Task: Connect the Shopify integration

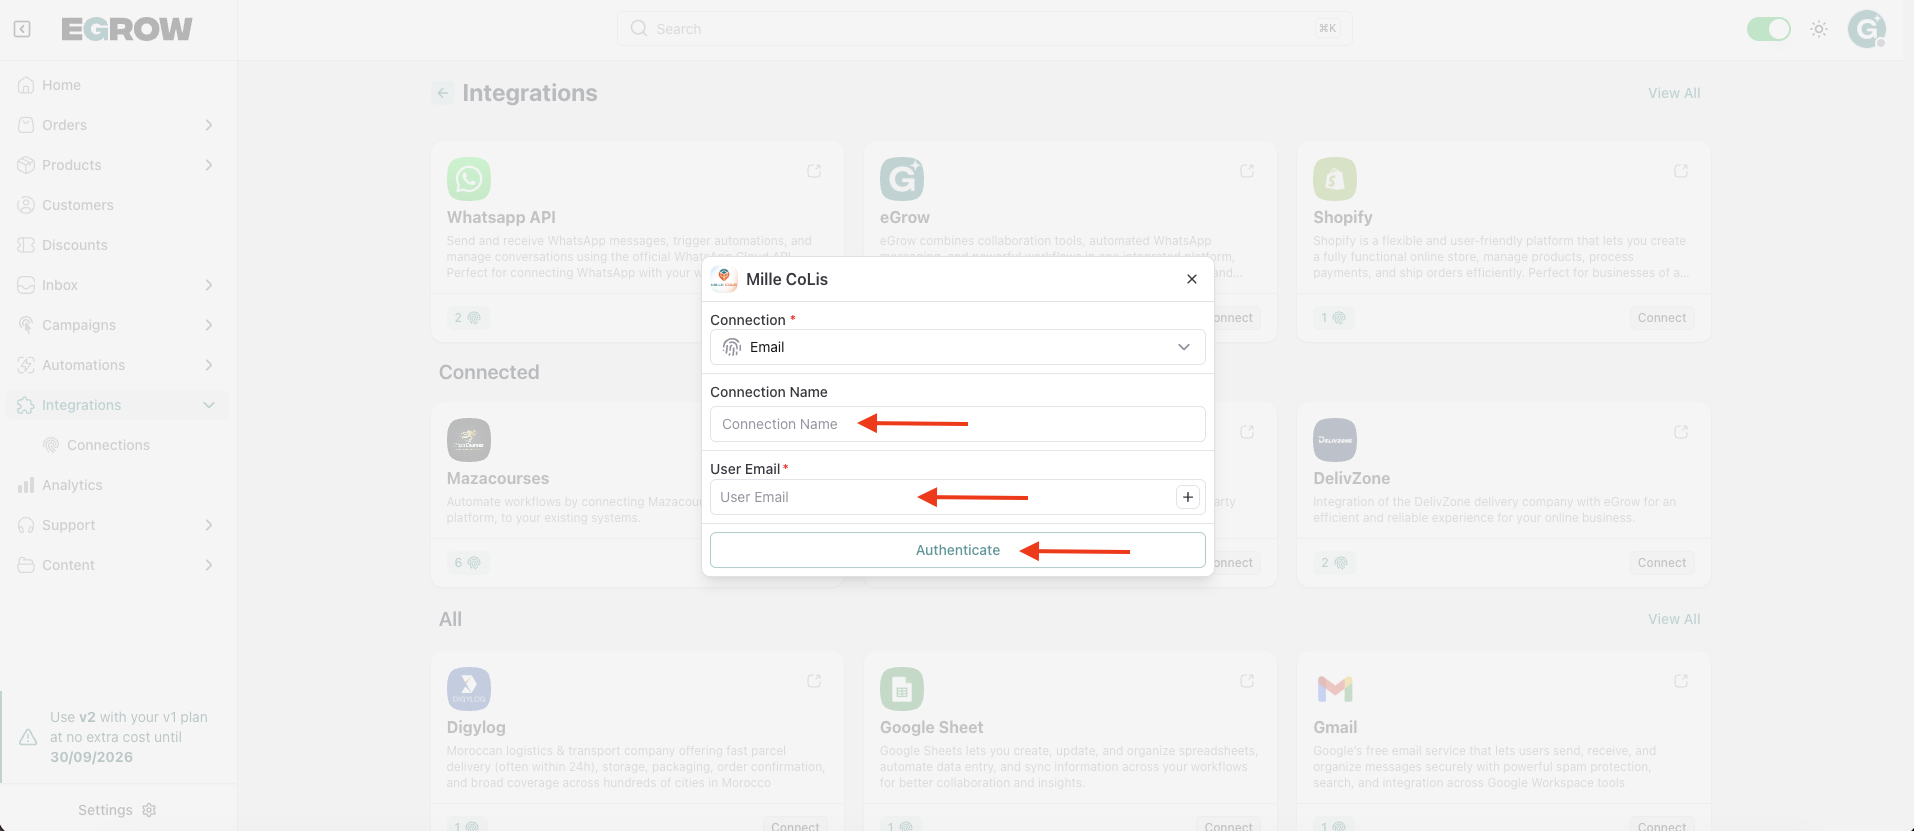Action: click(1662, 318)
